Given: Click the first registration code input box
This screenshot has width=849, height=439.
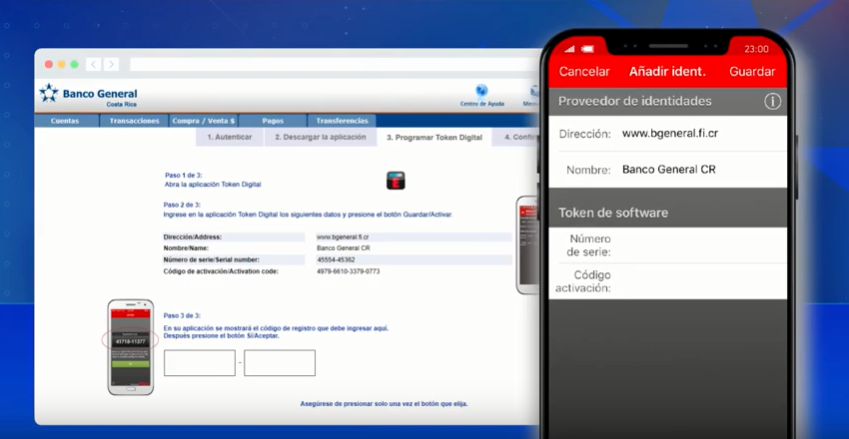Looking at the screenshot, I should click(199, 363).
